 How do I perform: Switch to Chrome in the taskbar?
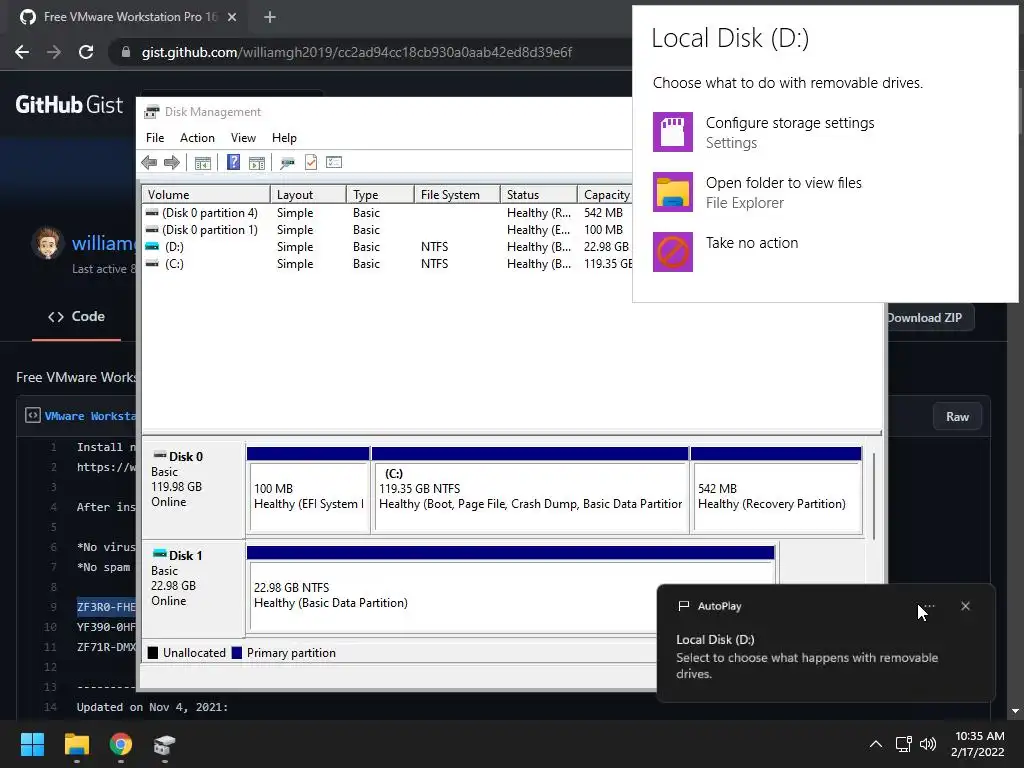121,744
